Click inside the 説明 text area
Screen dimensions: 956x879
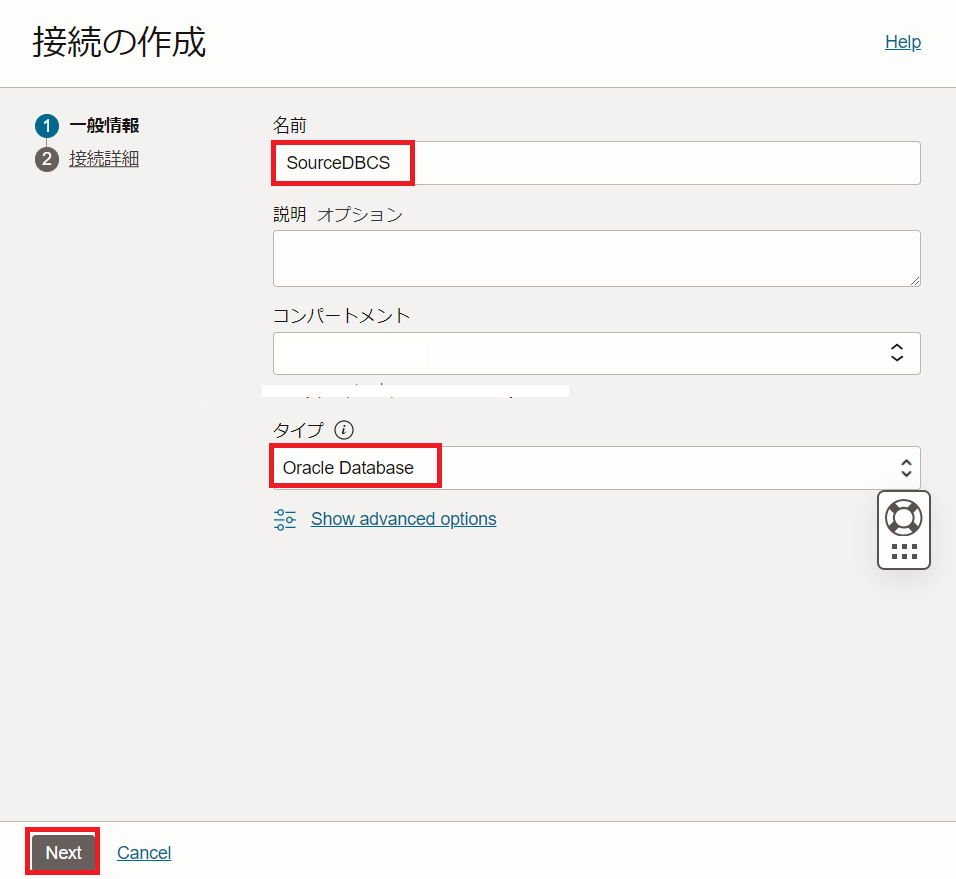pos(596,258)
